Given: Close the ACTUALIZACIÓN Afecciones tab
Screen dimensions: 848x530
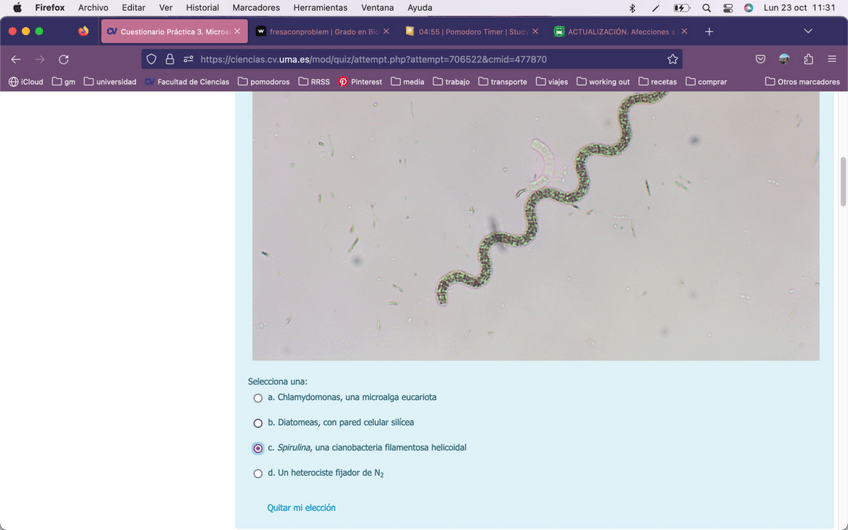Looking at the screenshot, I should point(684,31).
